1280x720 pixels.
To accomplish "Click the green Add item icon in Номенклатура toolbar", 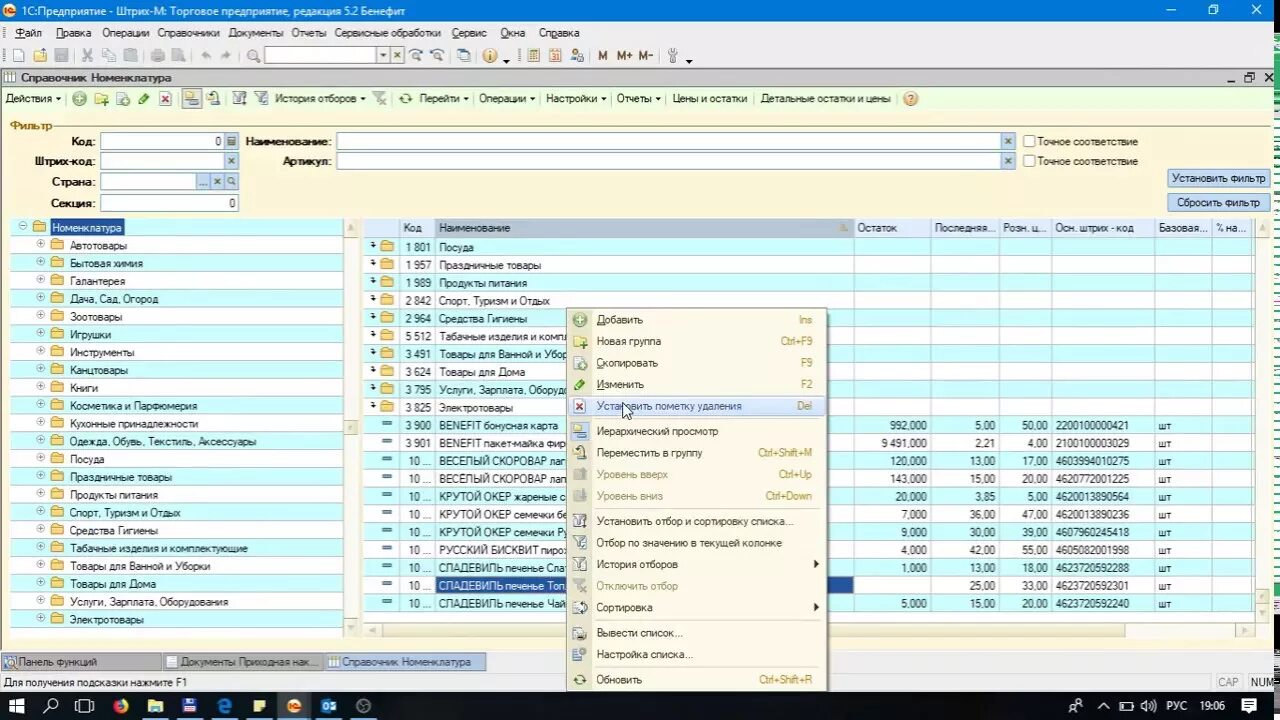I will pyautogui.click(x=80, y=99).
